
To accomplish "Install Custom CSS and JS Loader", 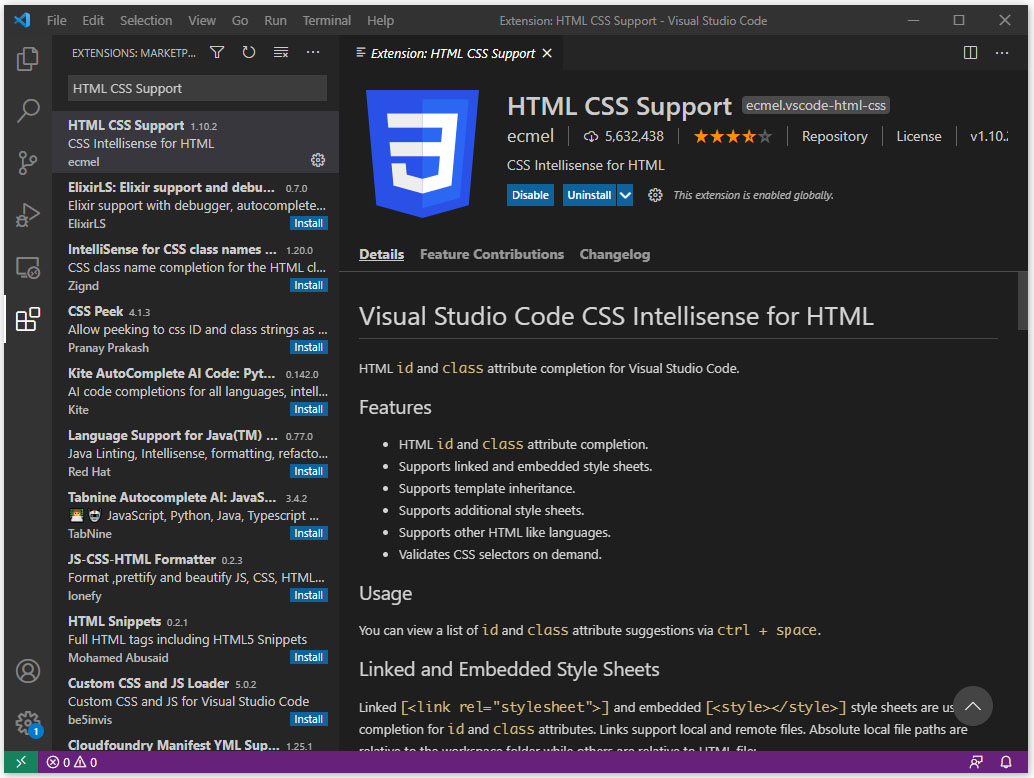I will pos(309,719).
